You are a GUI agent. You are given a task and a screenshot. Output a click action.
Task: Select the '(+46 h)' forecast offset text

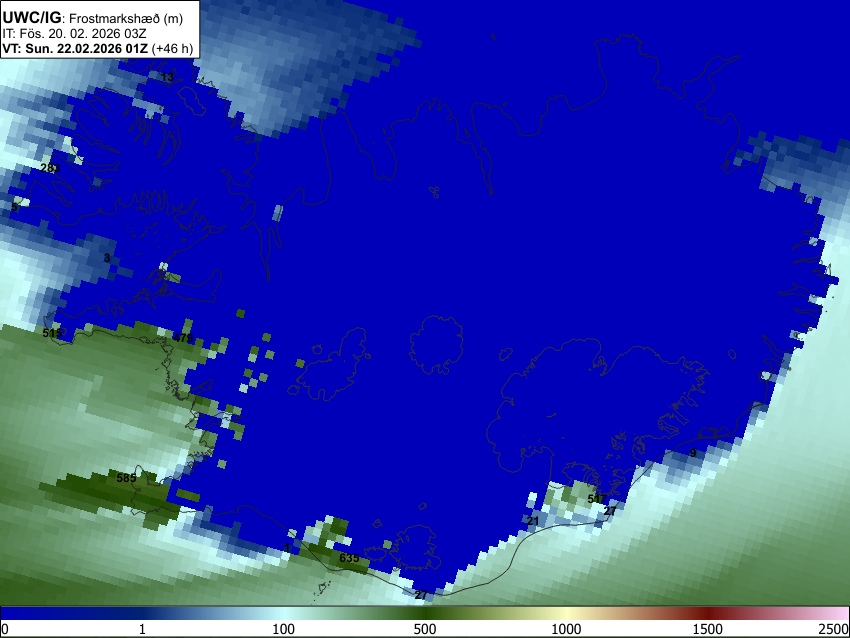click(172, 48)
